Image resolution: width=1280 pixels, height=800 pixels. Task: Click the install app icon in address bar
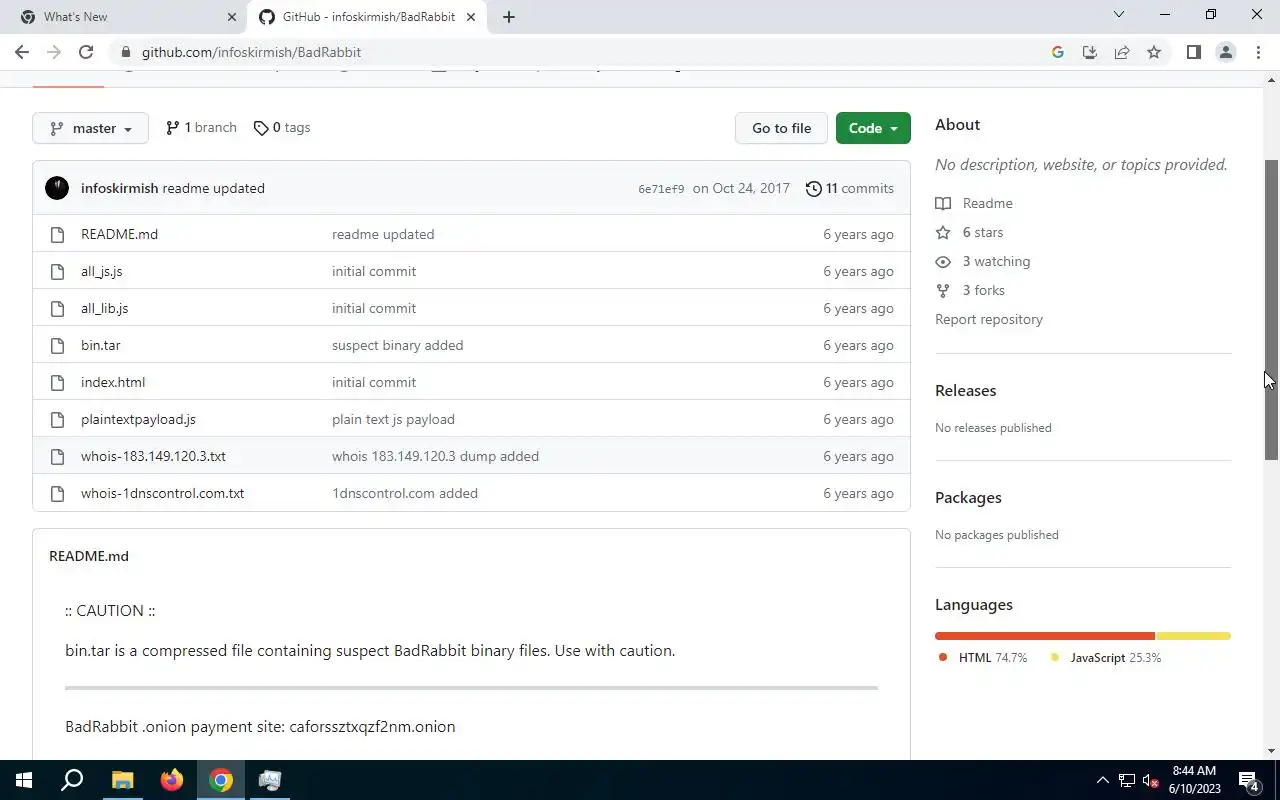[x=1090, y=52]
